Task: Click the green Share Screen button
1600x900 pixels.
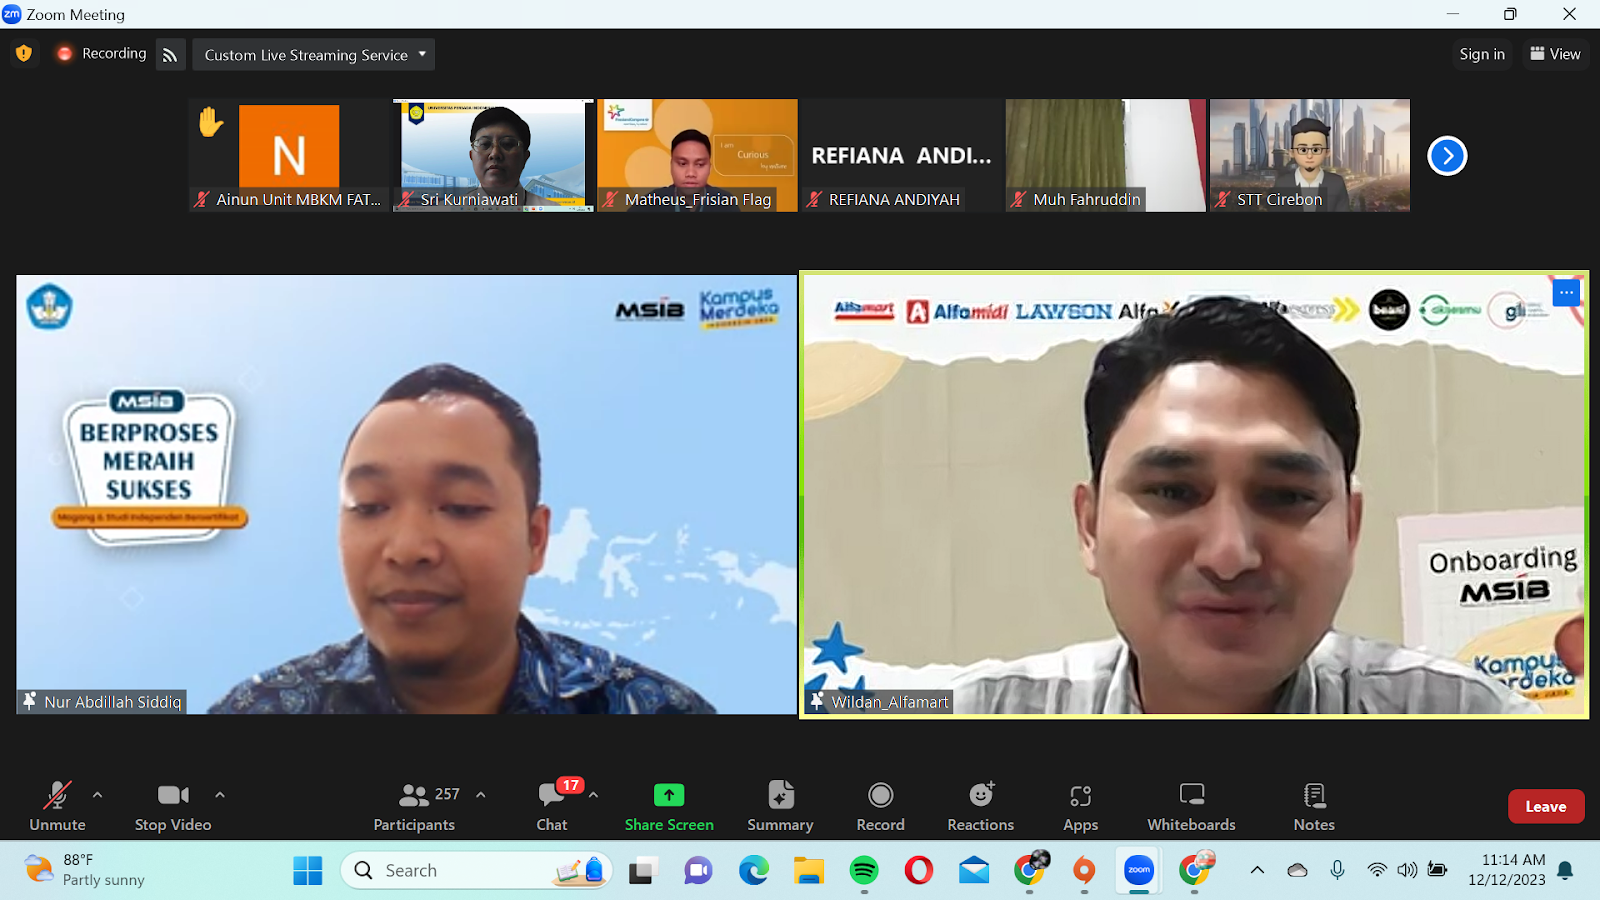Action: tap(669, 807)
